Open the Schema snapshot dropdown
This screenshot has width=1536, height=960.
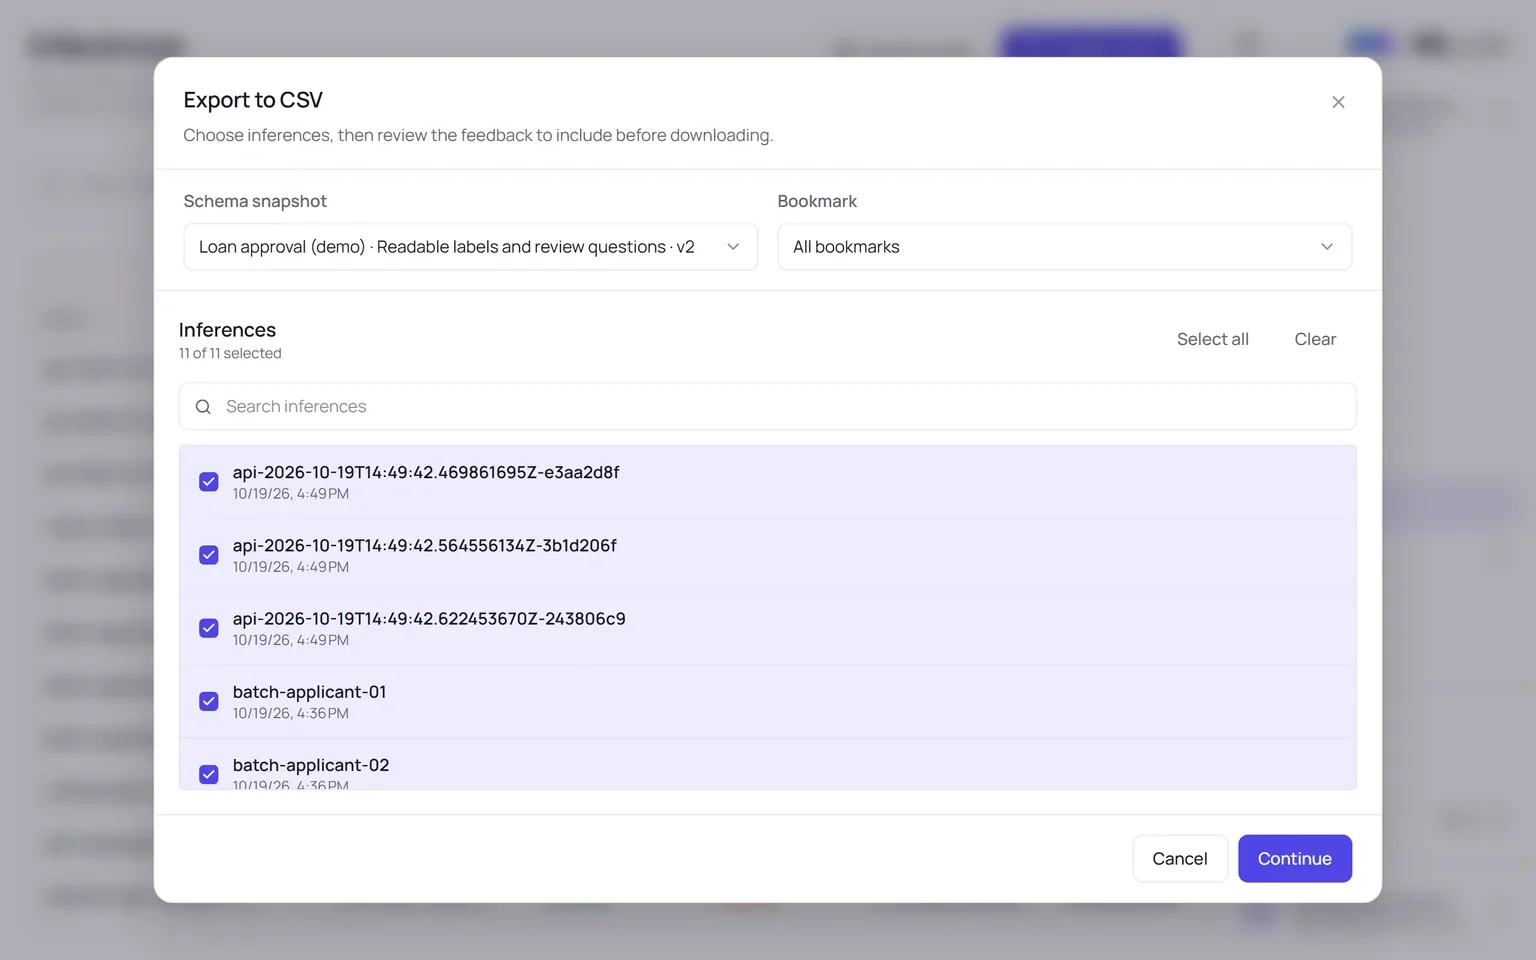coord(470,247)
